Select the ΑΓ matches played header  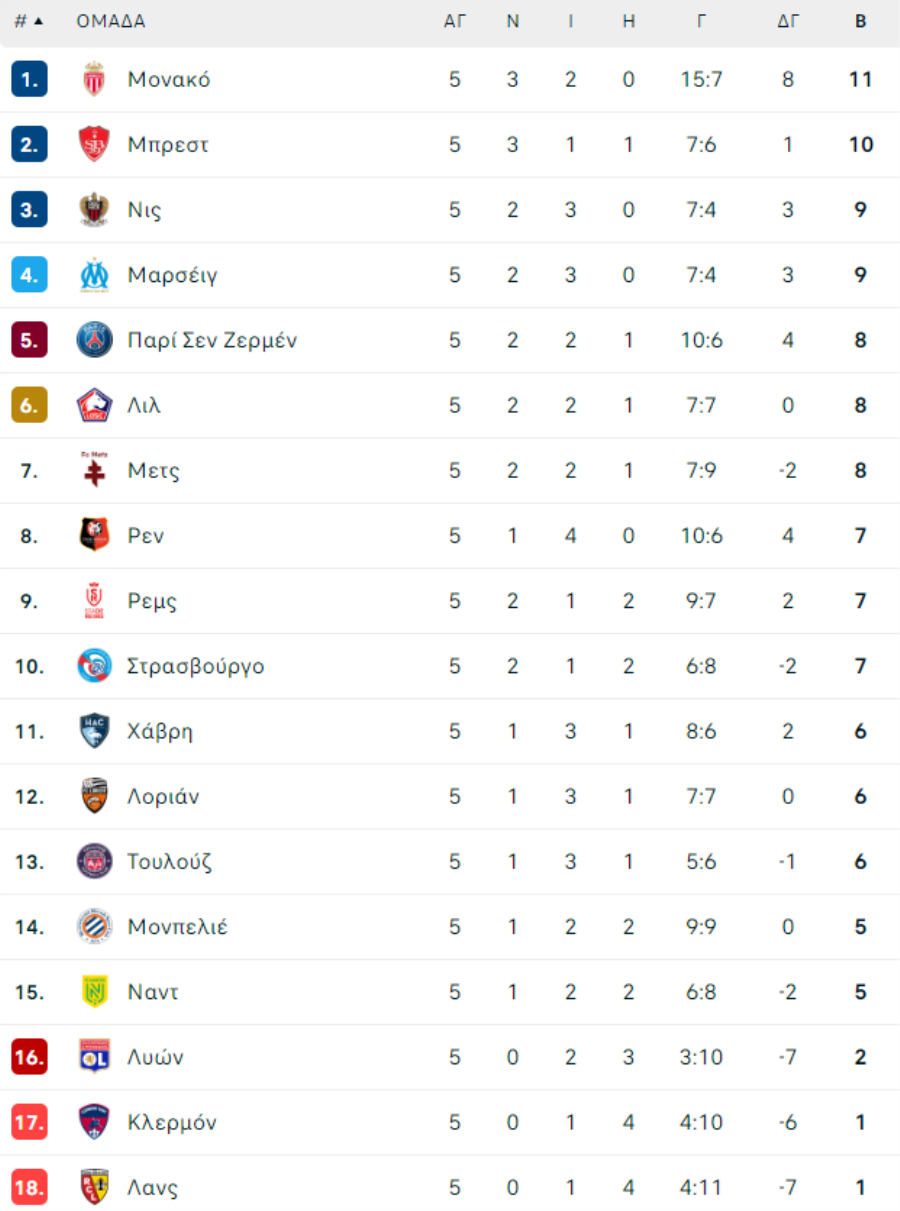pyautogui.click(x=455, y=21)
